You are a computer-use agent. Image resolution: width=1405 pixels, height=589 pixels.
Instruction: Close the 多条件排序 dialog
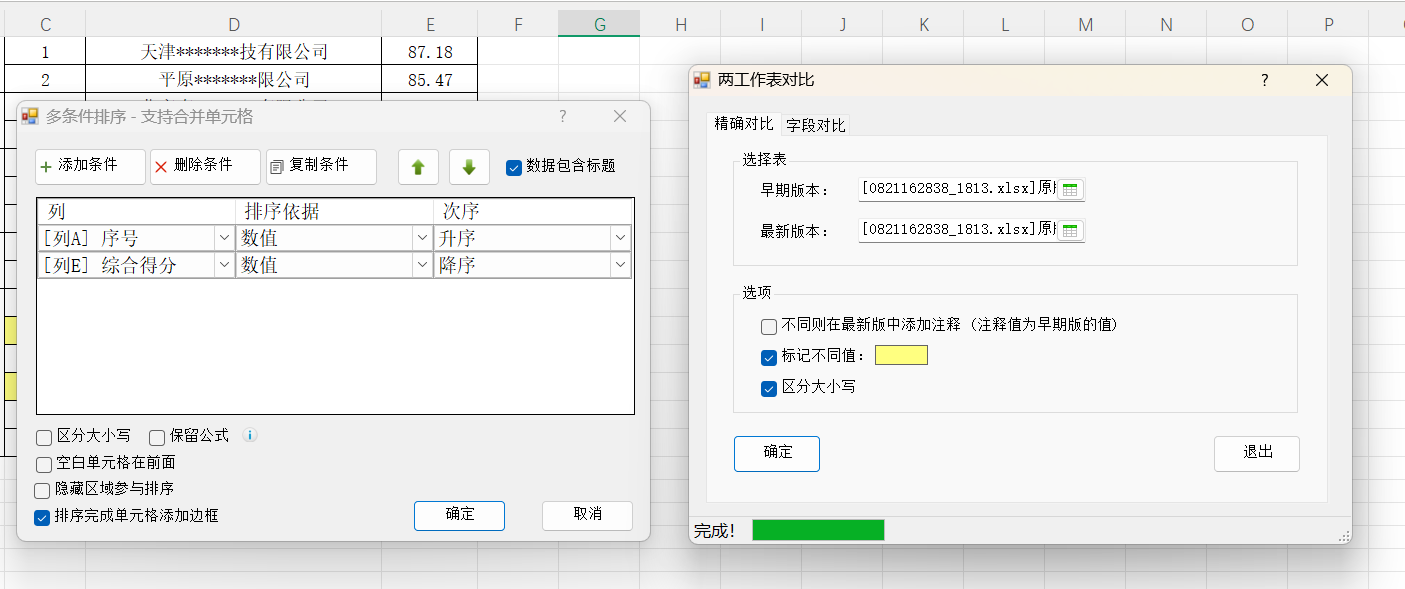coord(620,116)
